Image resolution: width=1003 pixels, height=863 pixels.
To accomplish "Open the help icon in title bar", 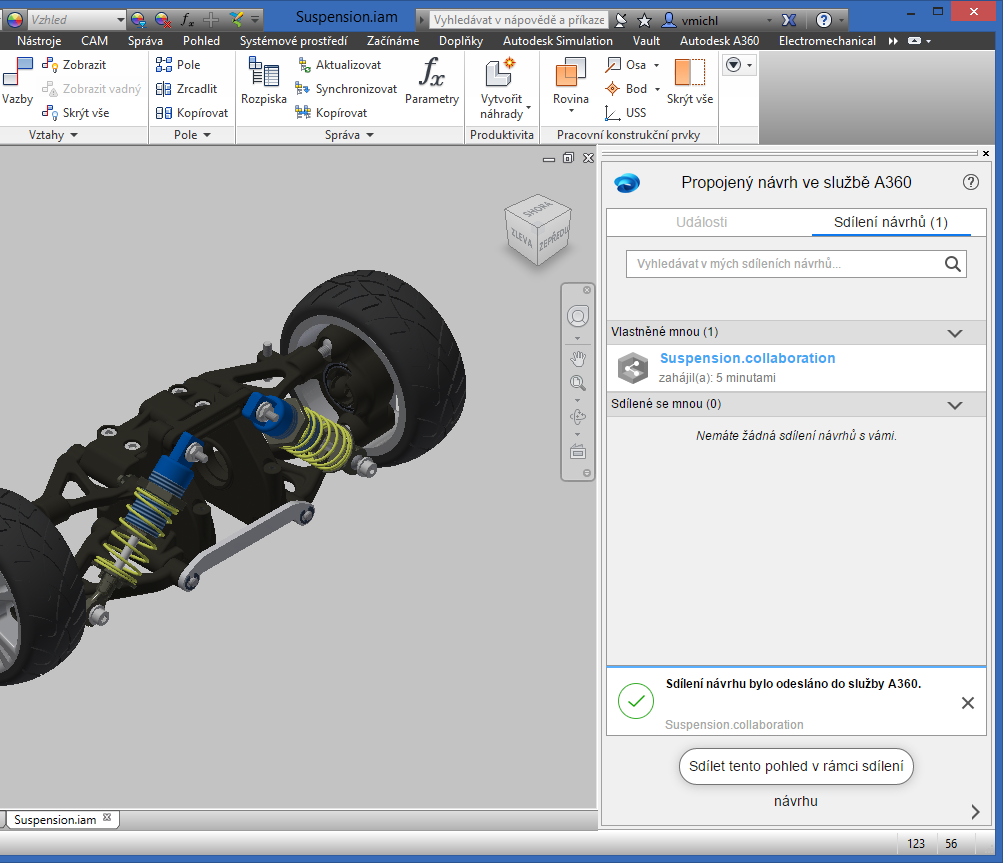I will pos(823,20).
